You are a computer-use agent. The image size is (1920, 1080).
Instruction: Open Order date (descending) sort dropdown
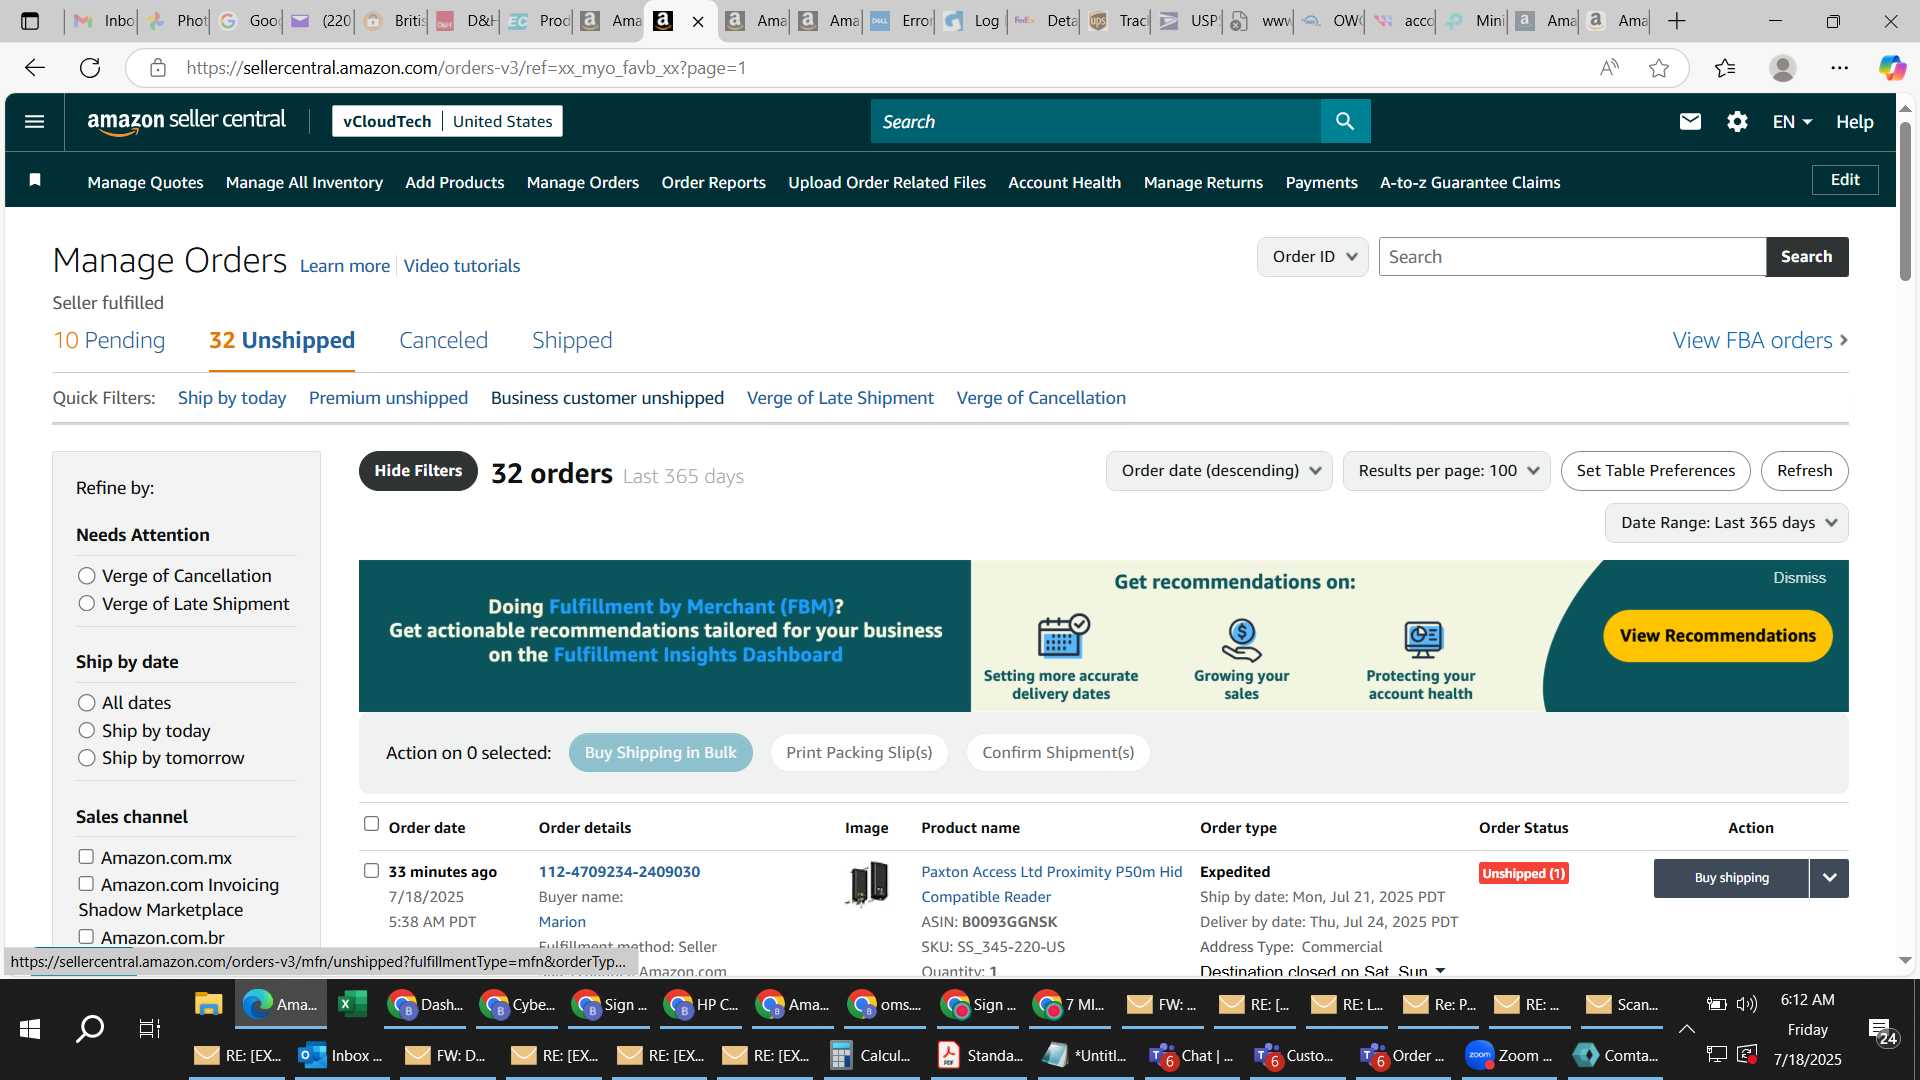1219,471
